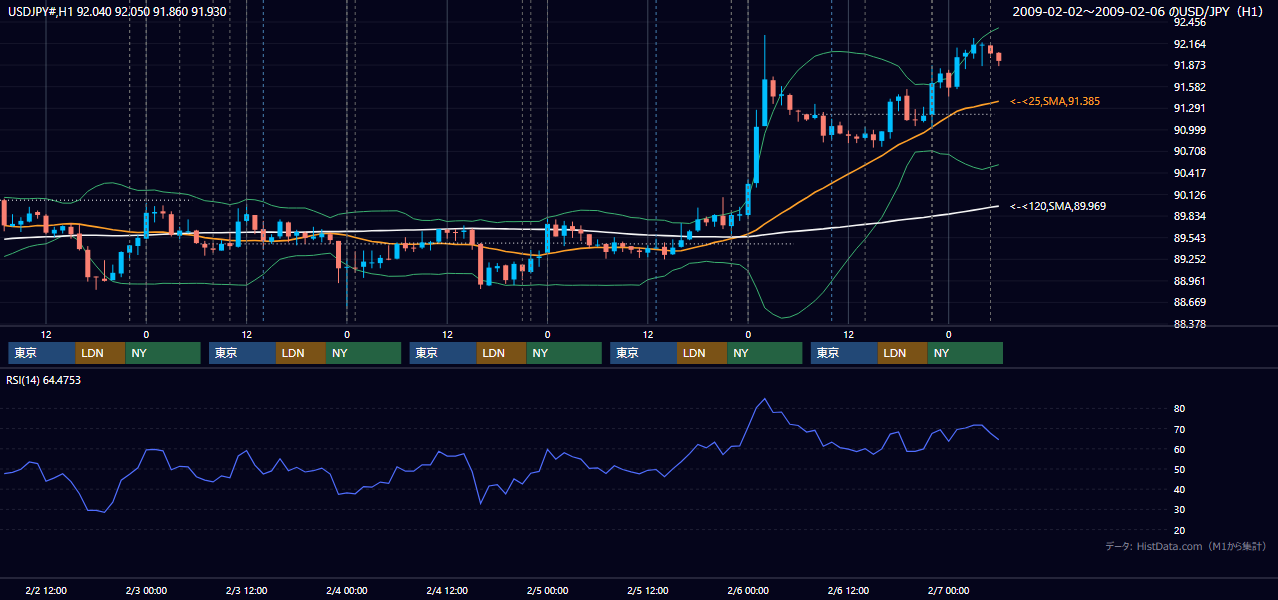1278x600 pixels.
Task: Click the RSI 30 level label
Action: (1180, 510)
